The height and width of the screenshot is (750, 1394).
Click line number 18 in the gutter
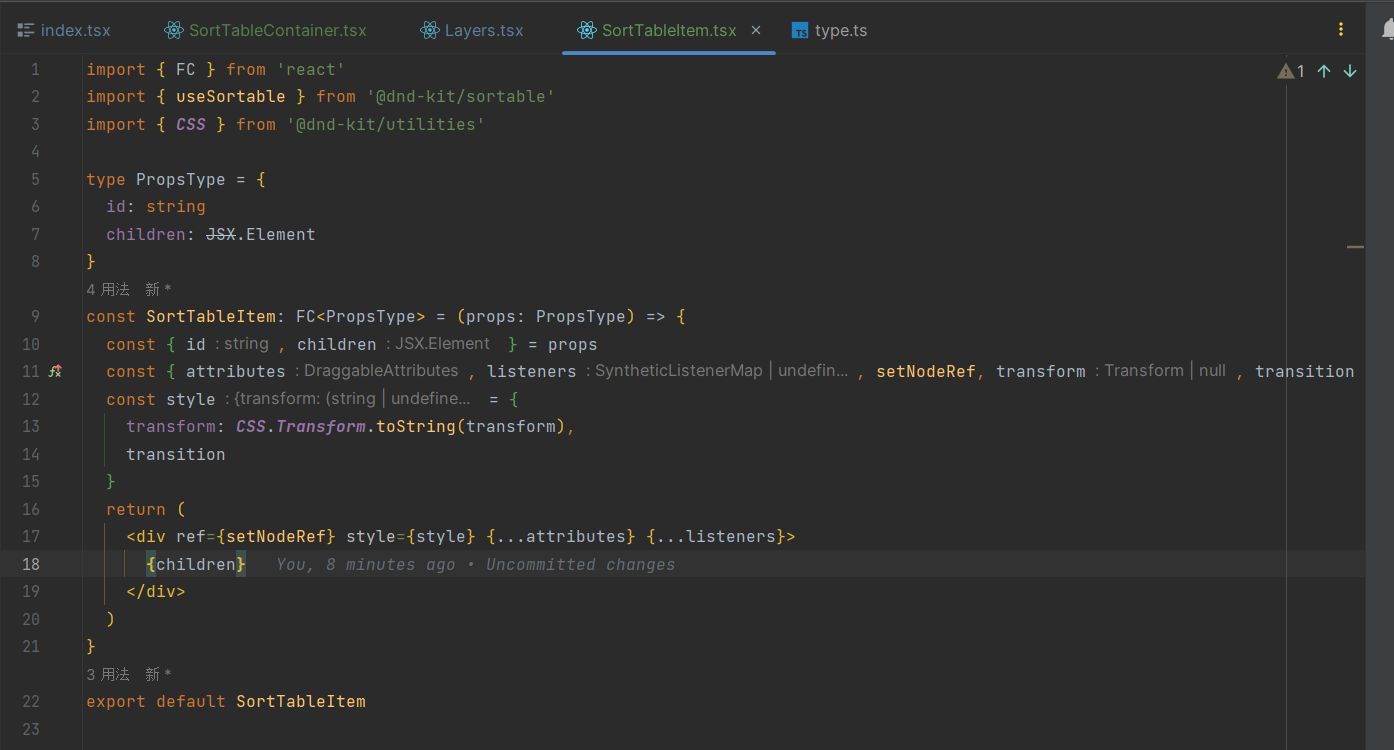coord(31,564)
